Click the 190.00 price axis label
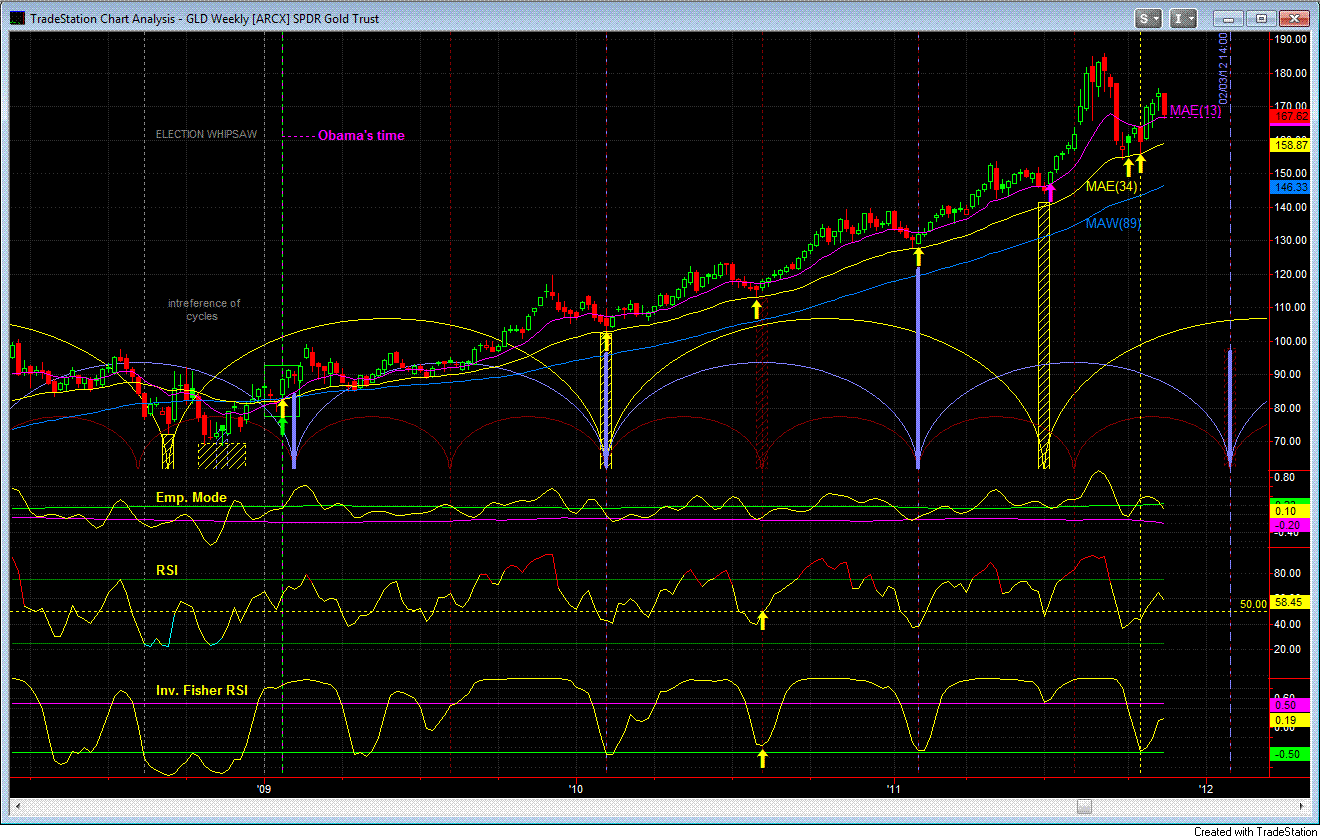Viewport: 1320px width, 838px height. coord(1291,40)
